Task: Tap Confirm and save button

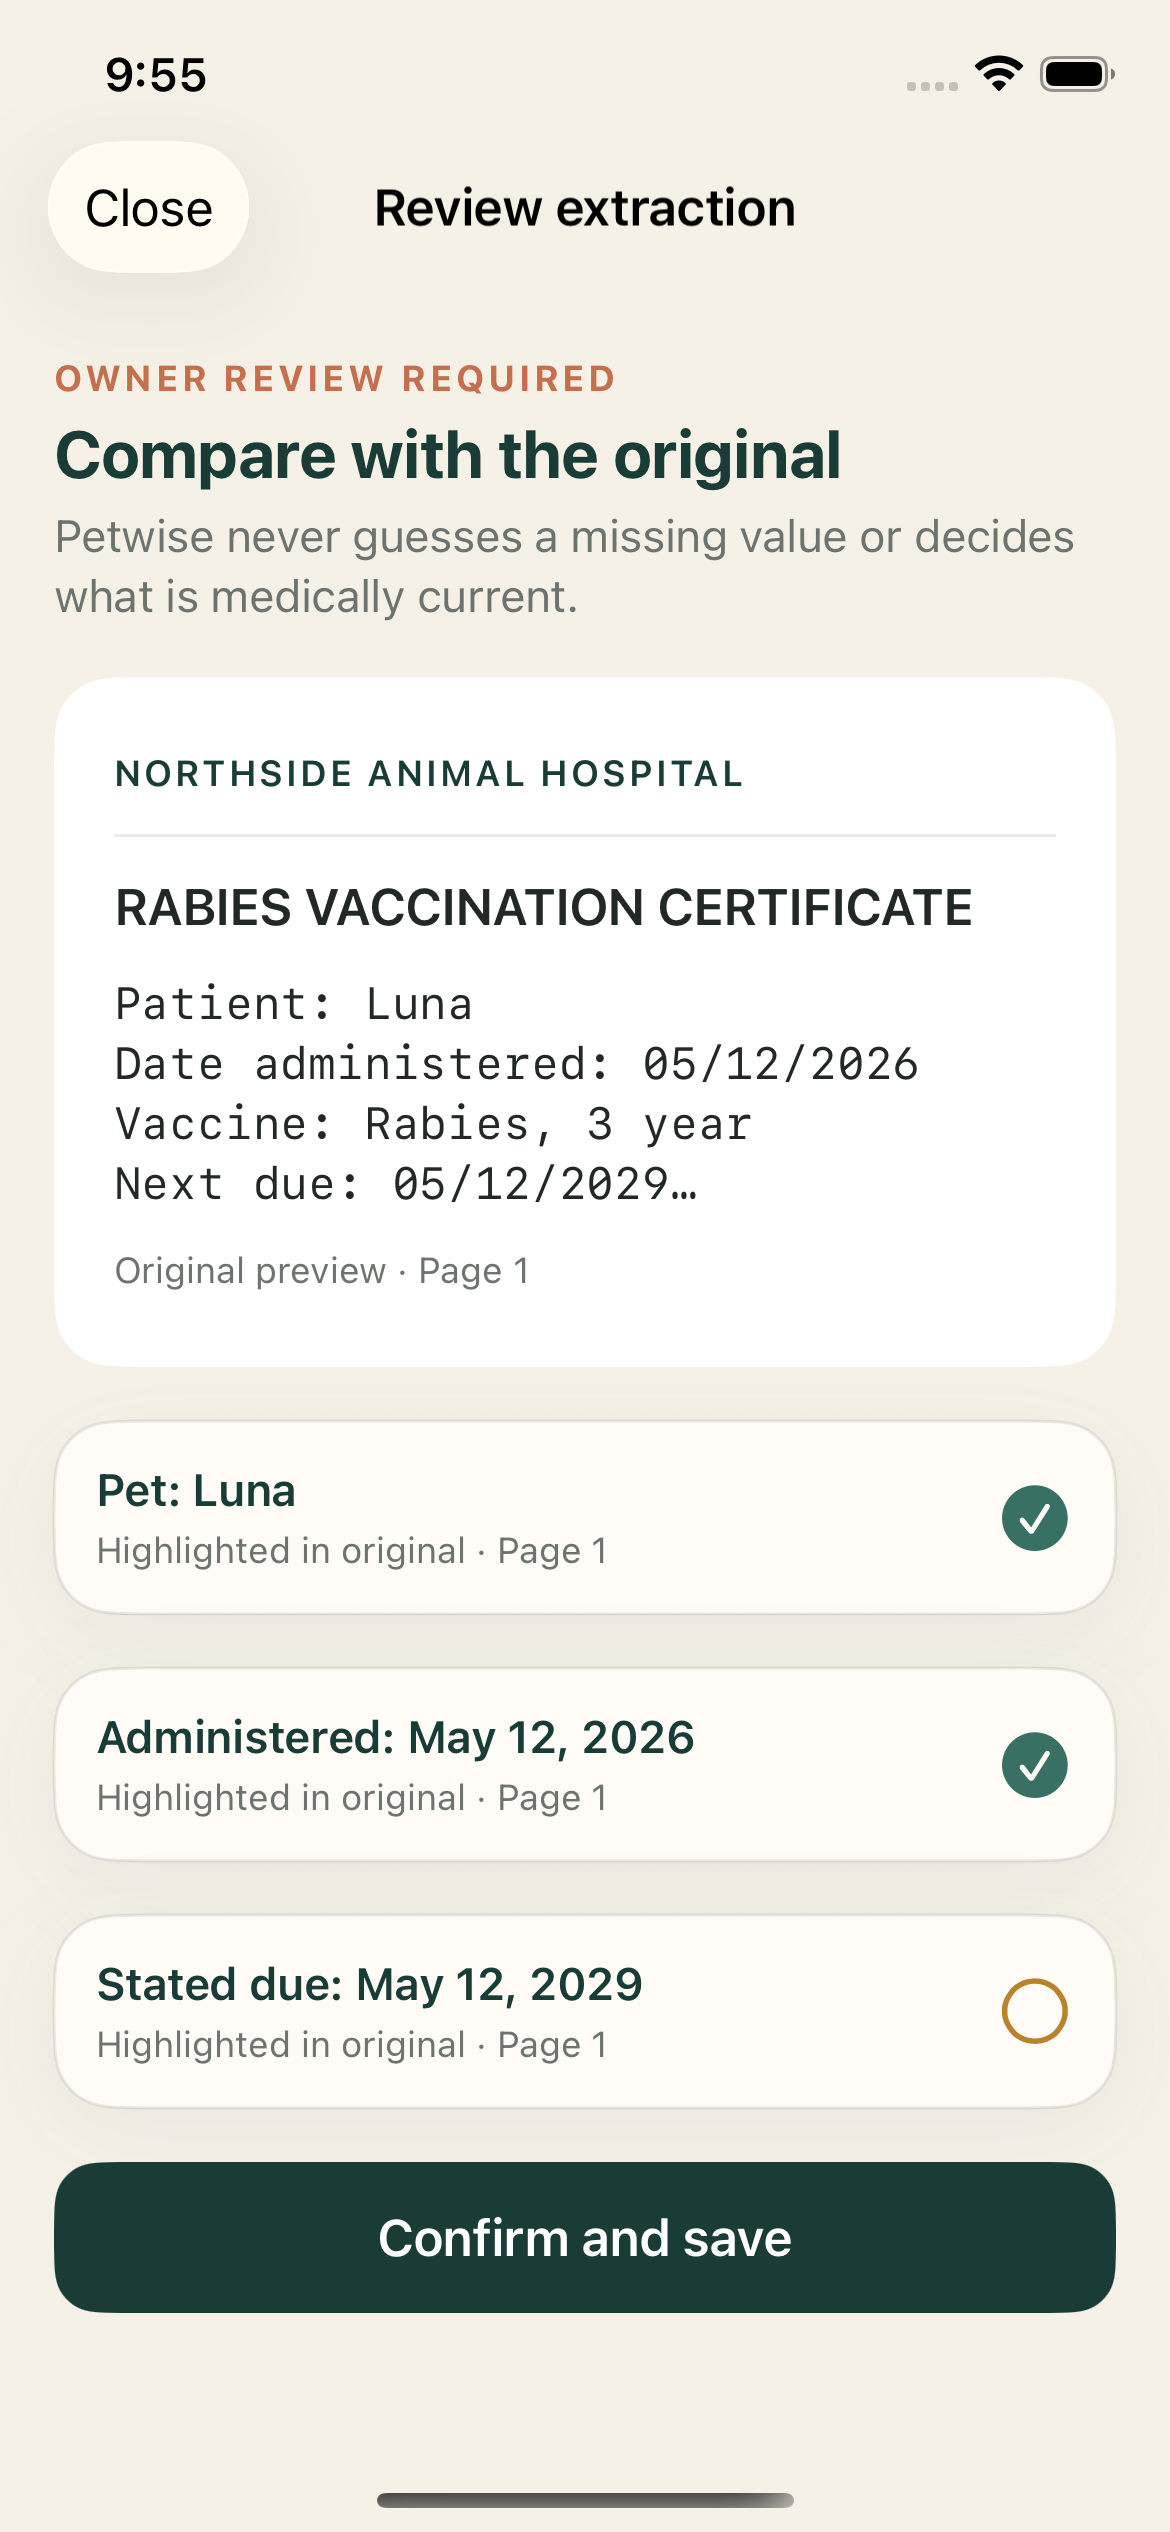Action: [x=585, y=2238]
